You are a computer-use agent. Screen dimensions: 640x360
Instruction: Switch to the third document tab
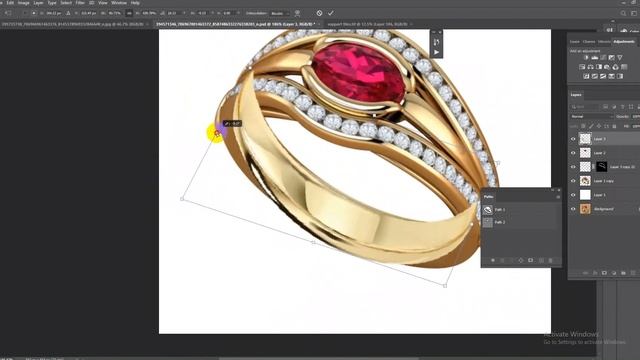[x=367, y=24]
